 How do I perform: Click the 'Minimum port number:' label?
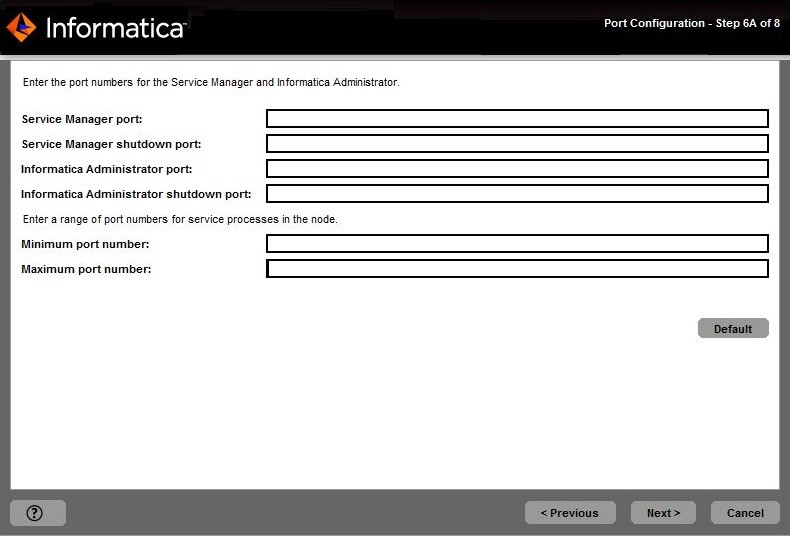(85, 244)
